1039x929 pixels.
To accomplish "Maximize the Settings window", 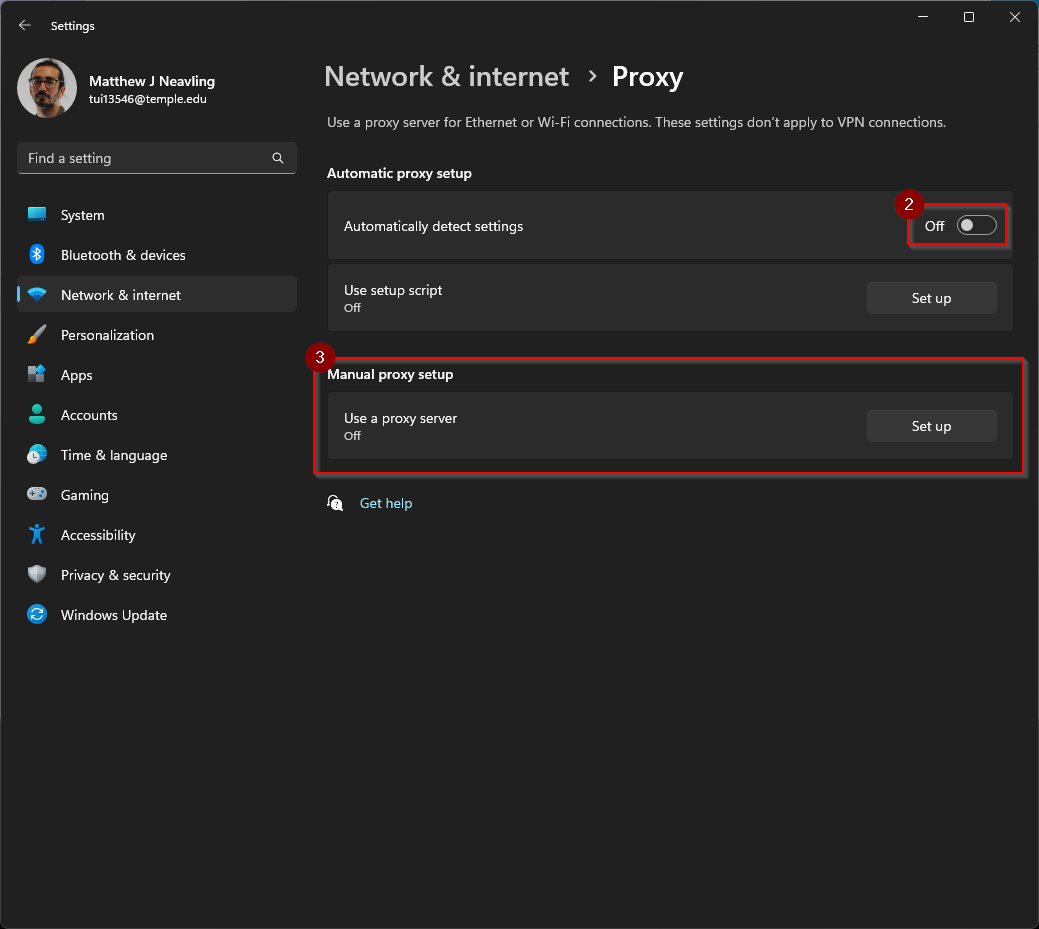I will 969,17.
